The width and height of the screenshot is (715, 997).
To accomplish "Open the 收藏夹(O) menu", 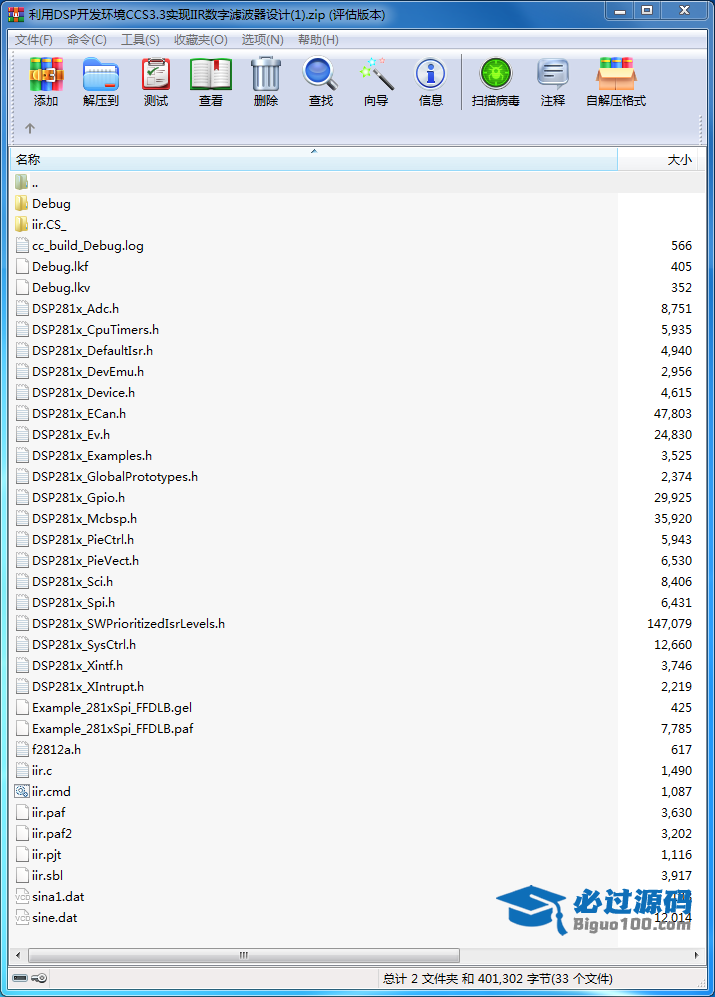I will [x=200, y=39].
